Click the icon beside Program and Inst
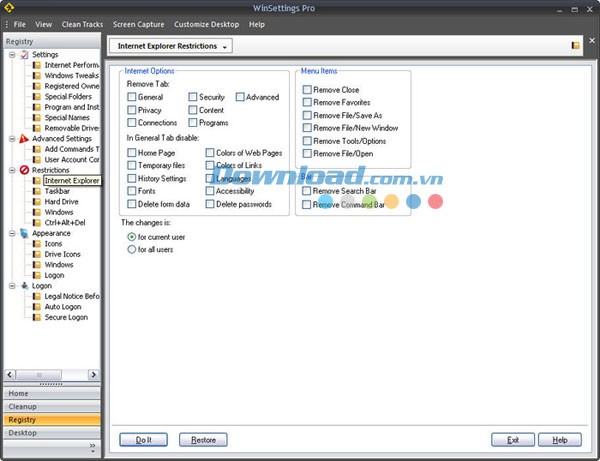The image size is (600, 461). pyautogui.click(x=37, y=107)
